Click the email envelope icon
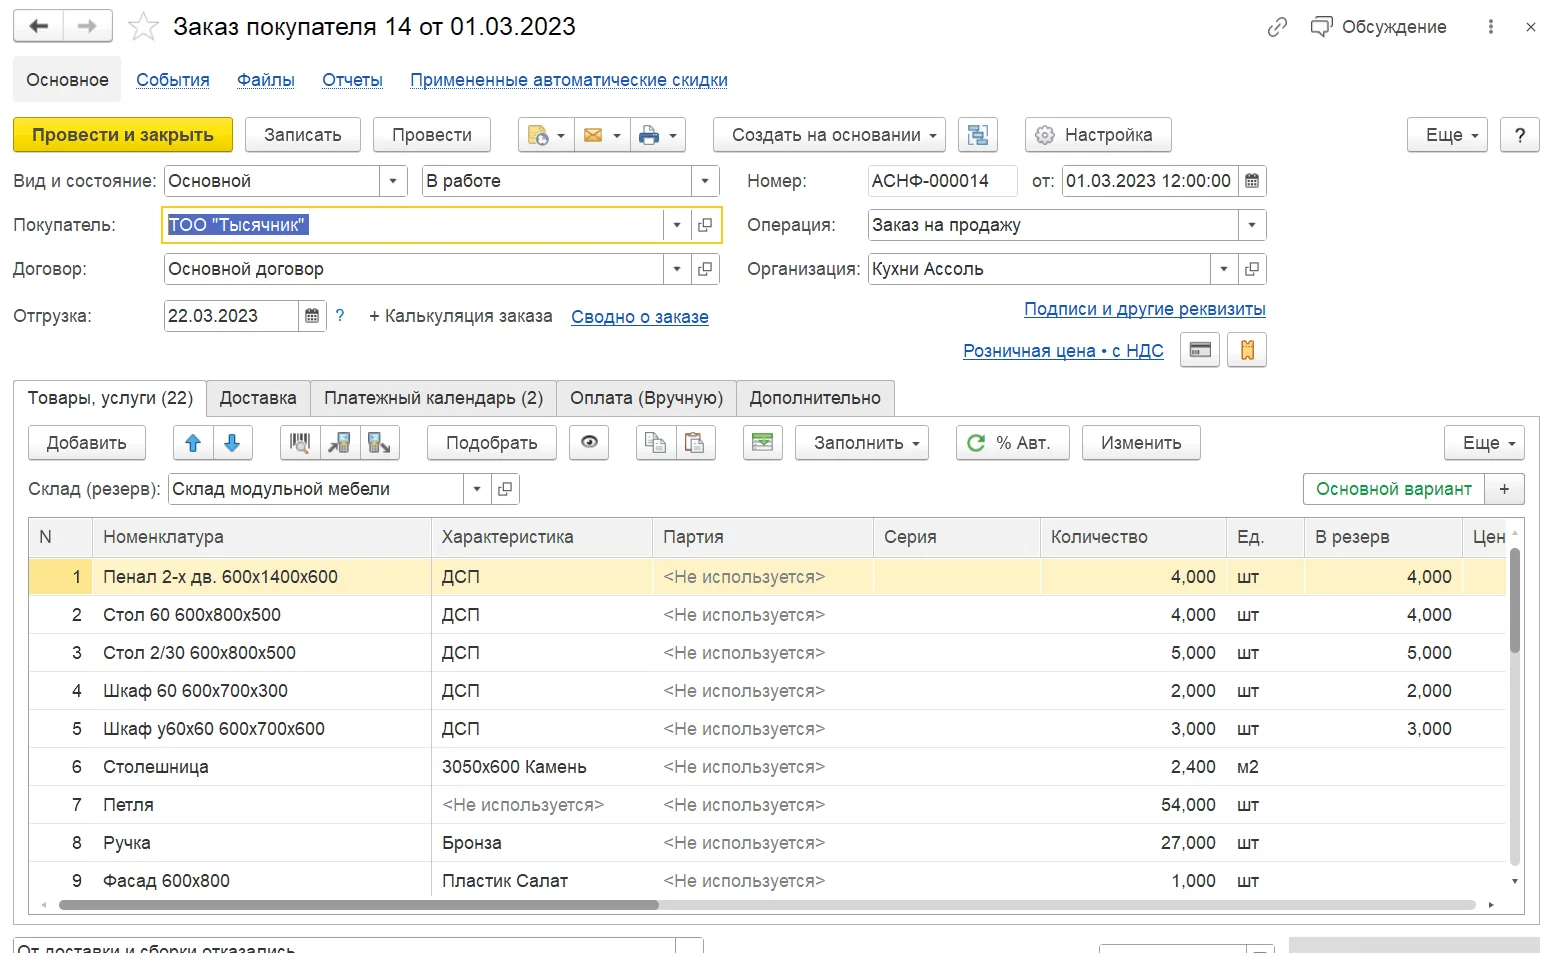This screenshot has height=969, width=1551. coord(601,135)
